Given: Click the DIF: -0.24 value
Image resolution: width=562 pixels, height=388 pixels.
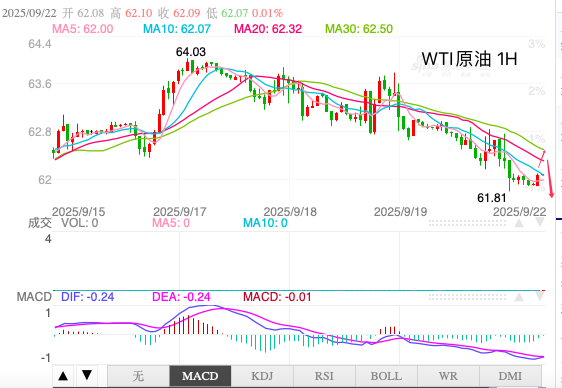Looking at the screenshot, I should [87, 297].
